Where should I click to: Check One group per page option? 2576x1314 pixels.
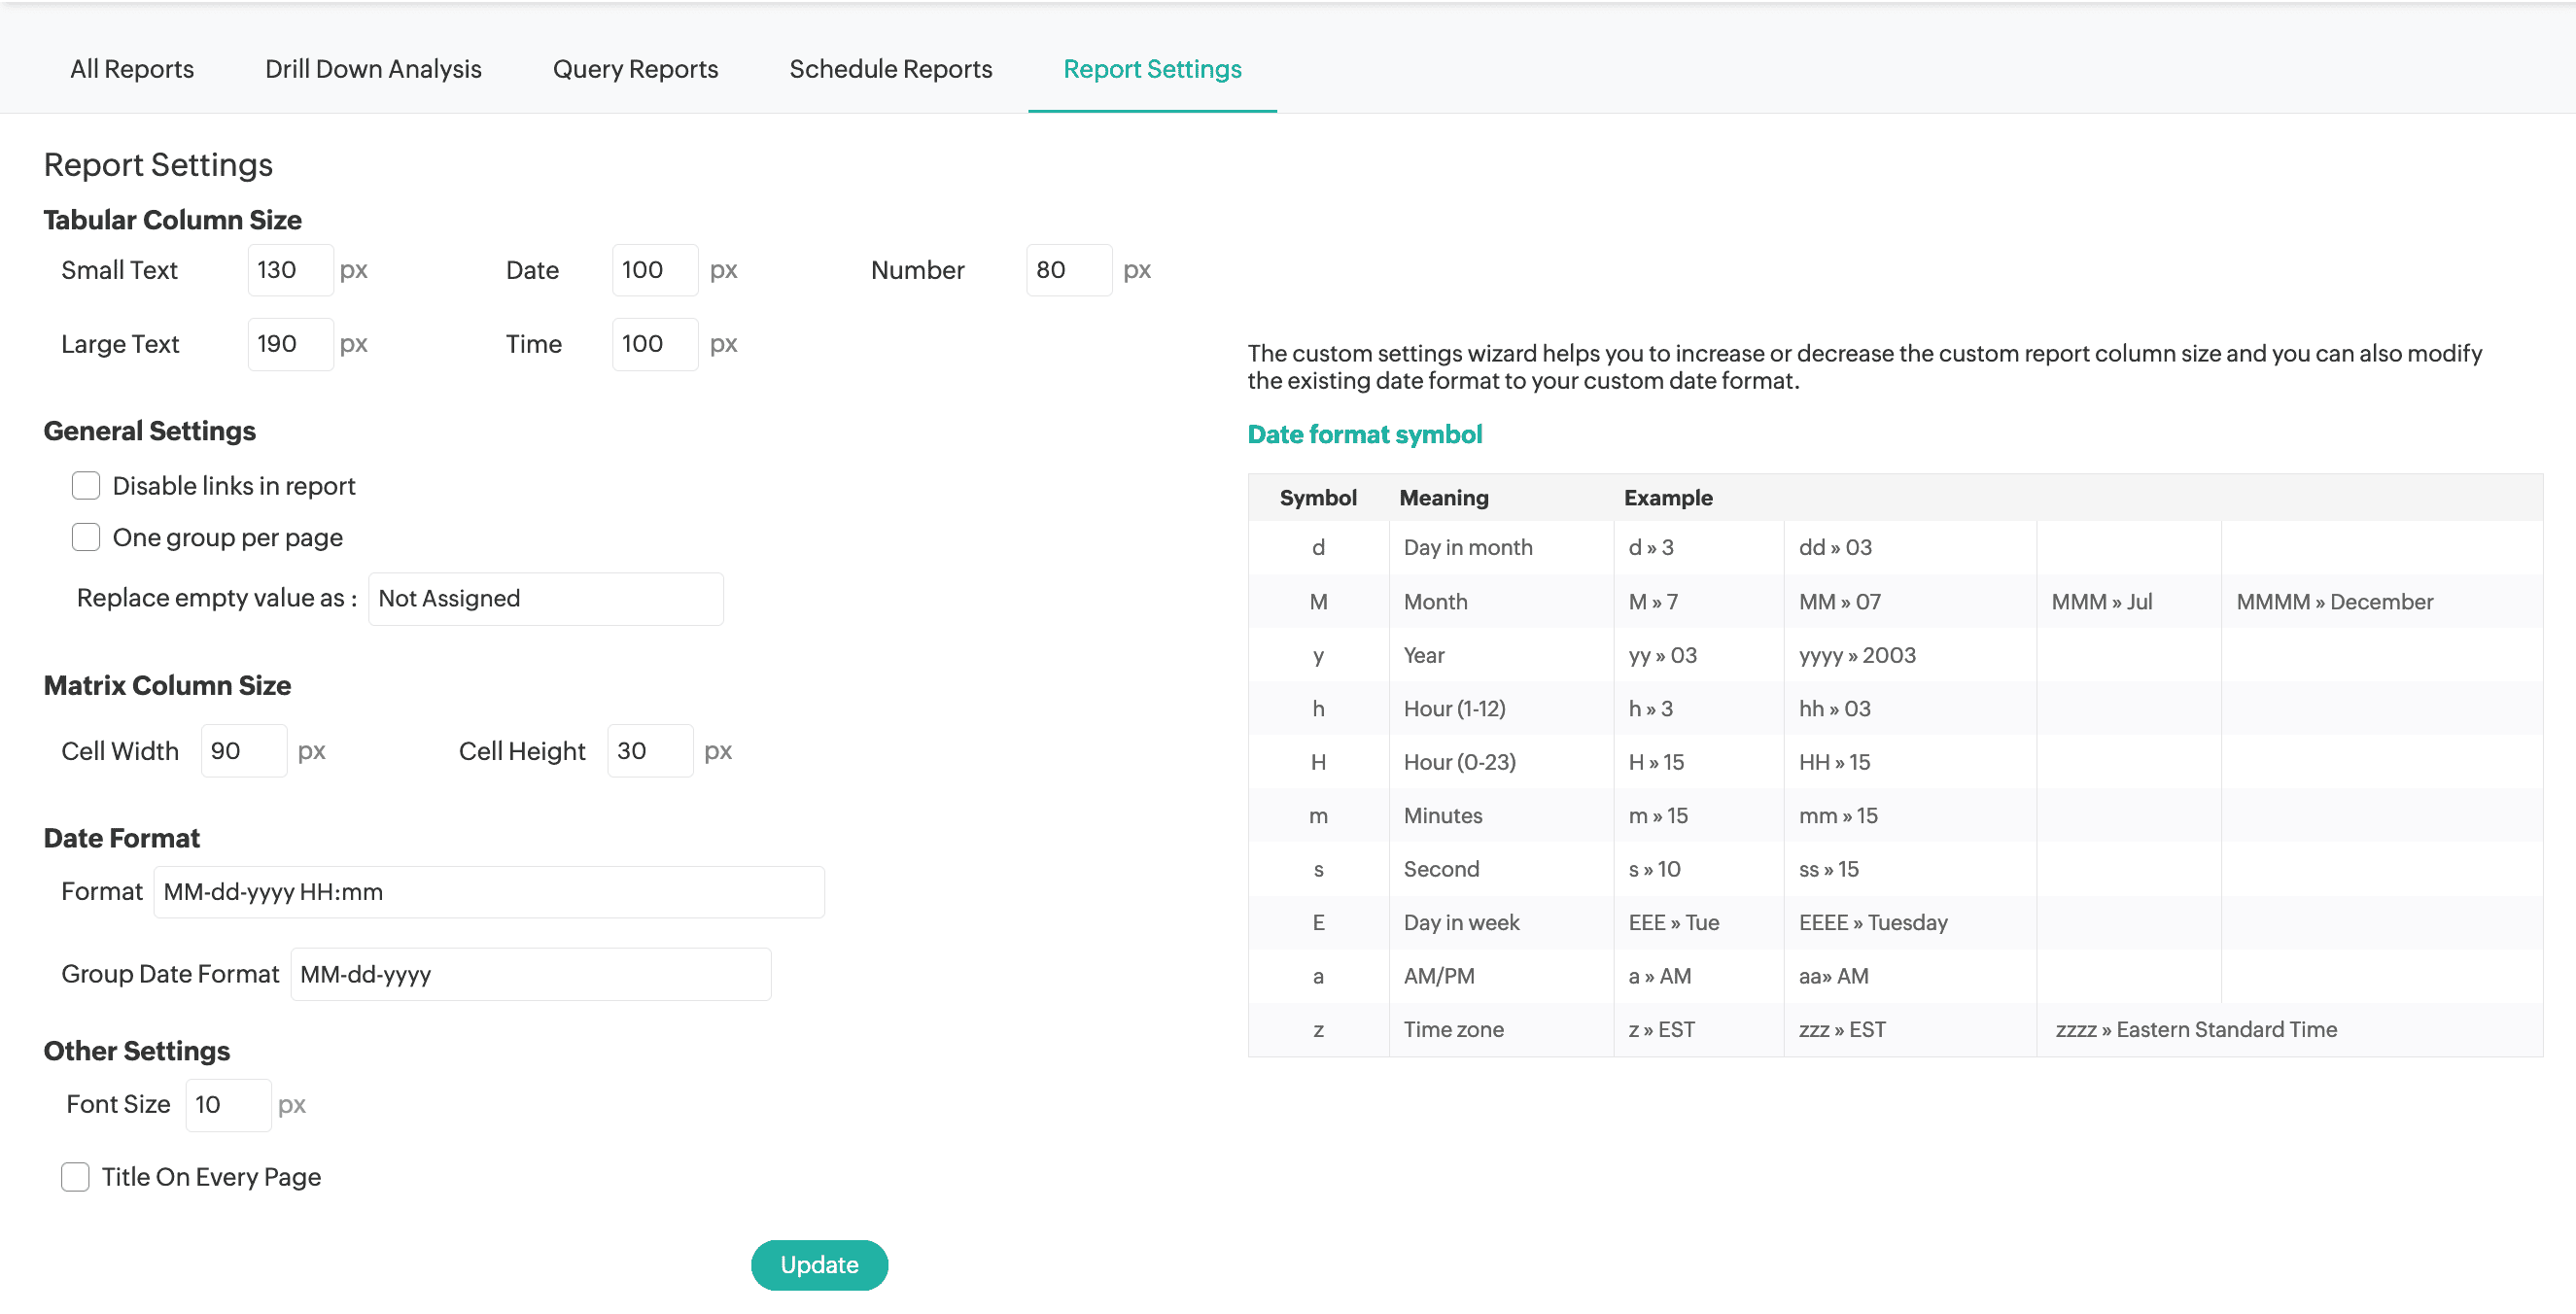coord(86,538)
